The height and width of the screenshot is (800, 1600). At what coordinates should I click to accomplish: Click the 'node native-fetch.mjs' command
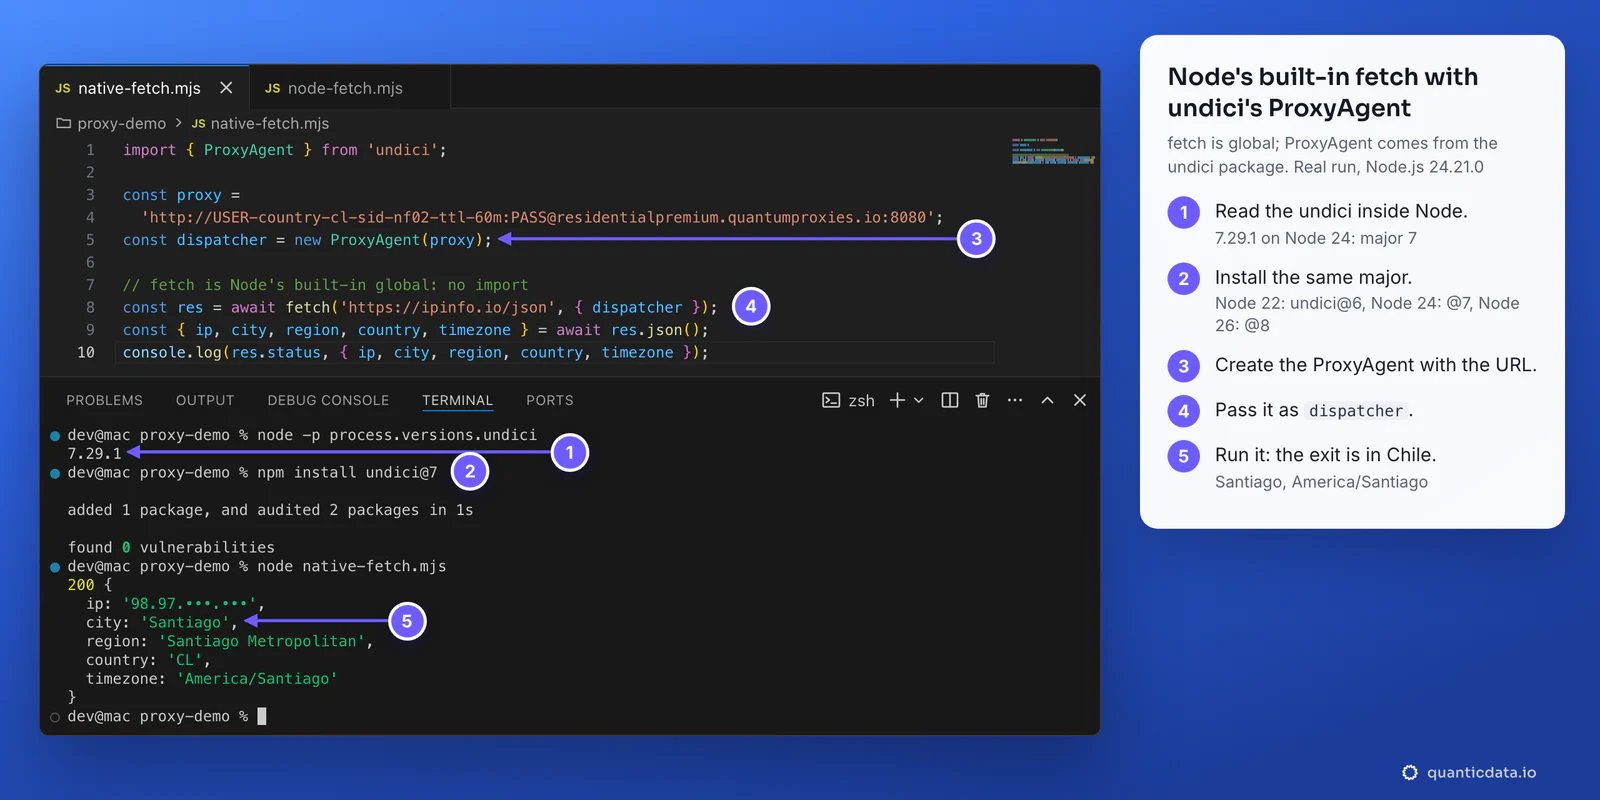coord(352,566)
